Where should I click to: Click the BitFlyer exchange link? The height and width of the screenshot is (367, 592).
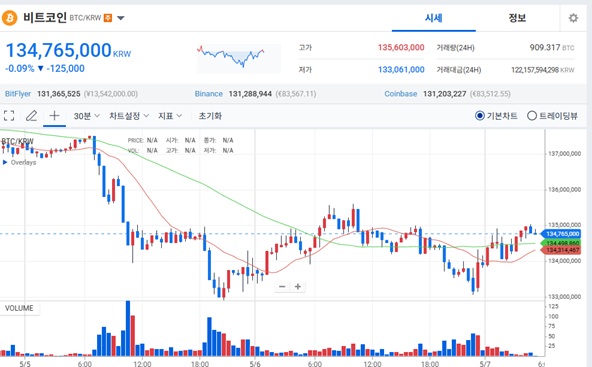(18, 94)
